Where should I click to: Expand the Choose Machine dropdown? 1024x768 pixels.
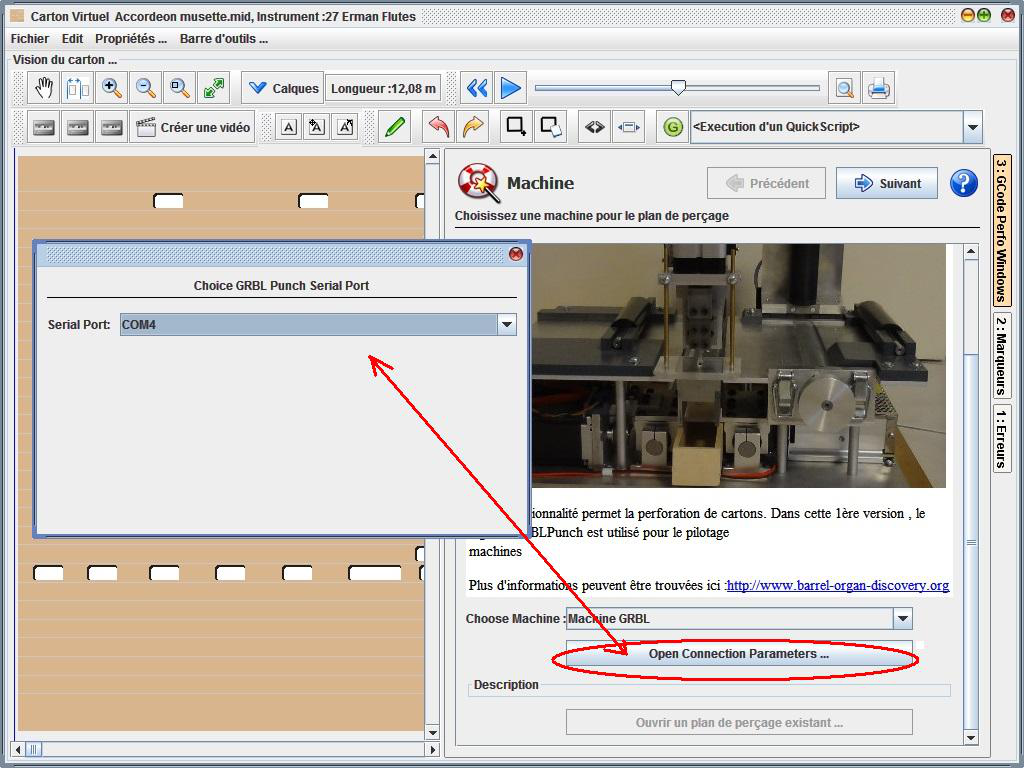(901, 619)
